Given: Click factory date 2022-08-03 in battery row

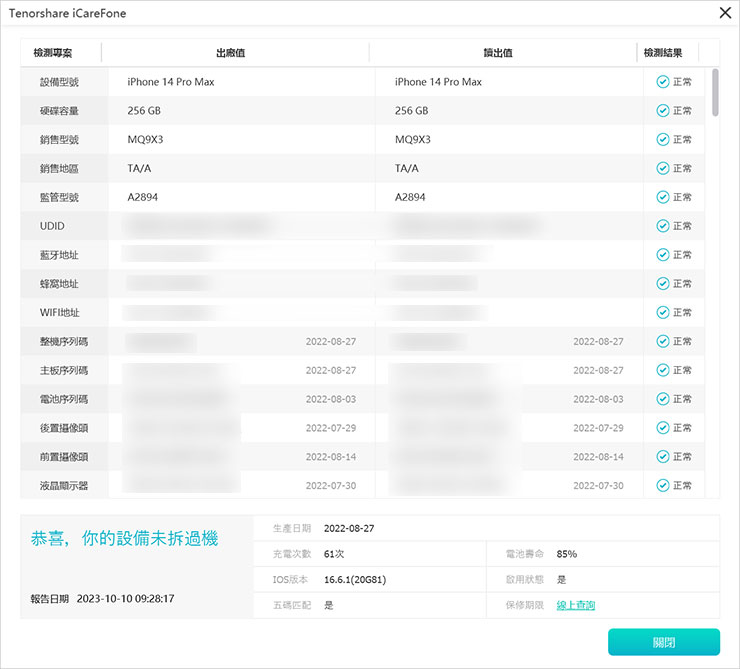Looking at the screenshot, I should point(331,399).
